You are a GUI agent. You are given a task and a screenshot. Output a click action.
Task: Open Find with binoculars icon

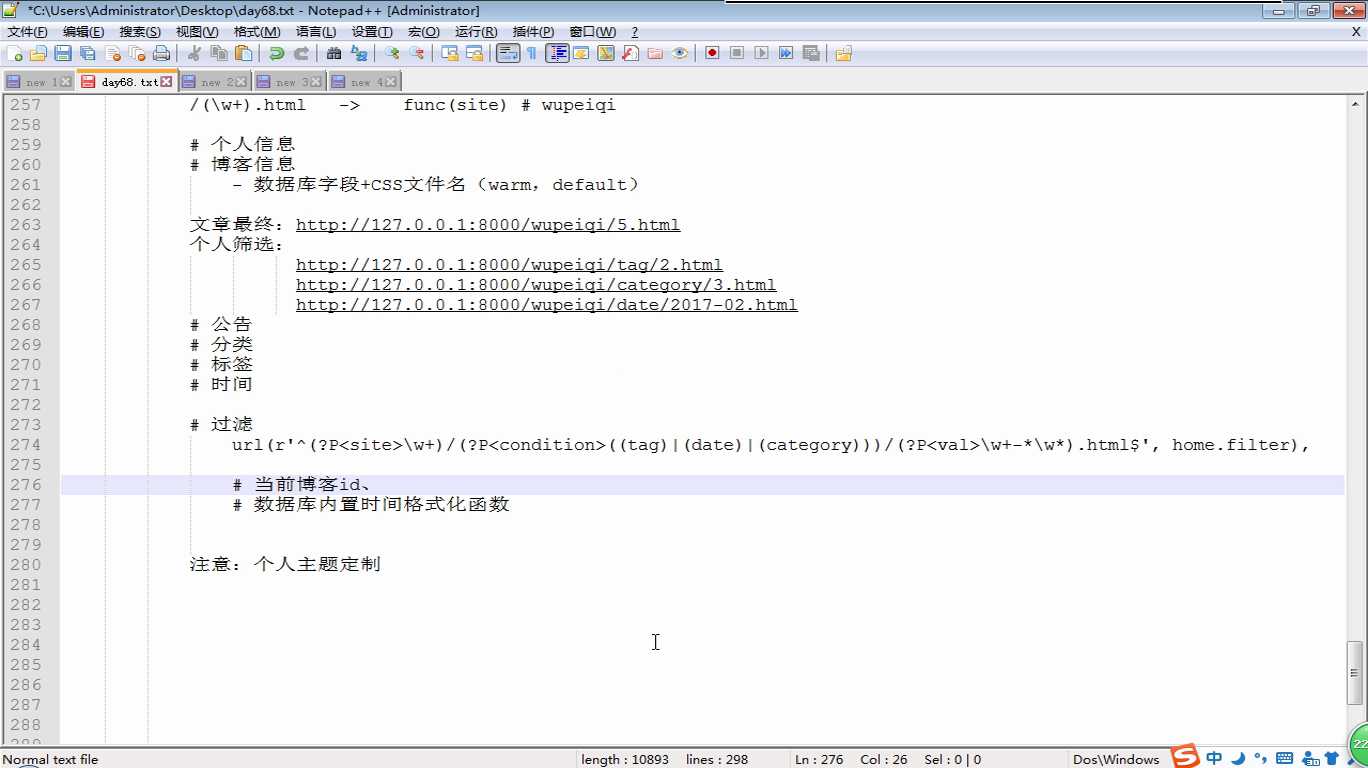pos(334,53)
